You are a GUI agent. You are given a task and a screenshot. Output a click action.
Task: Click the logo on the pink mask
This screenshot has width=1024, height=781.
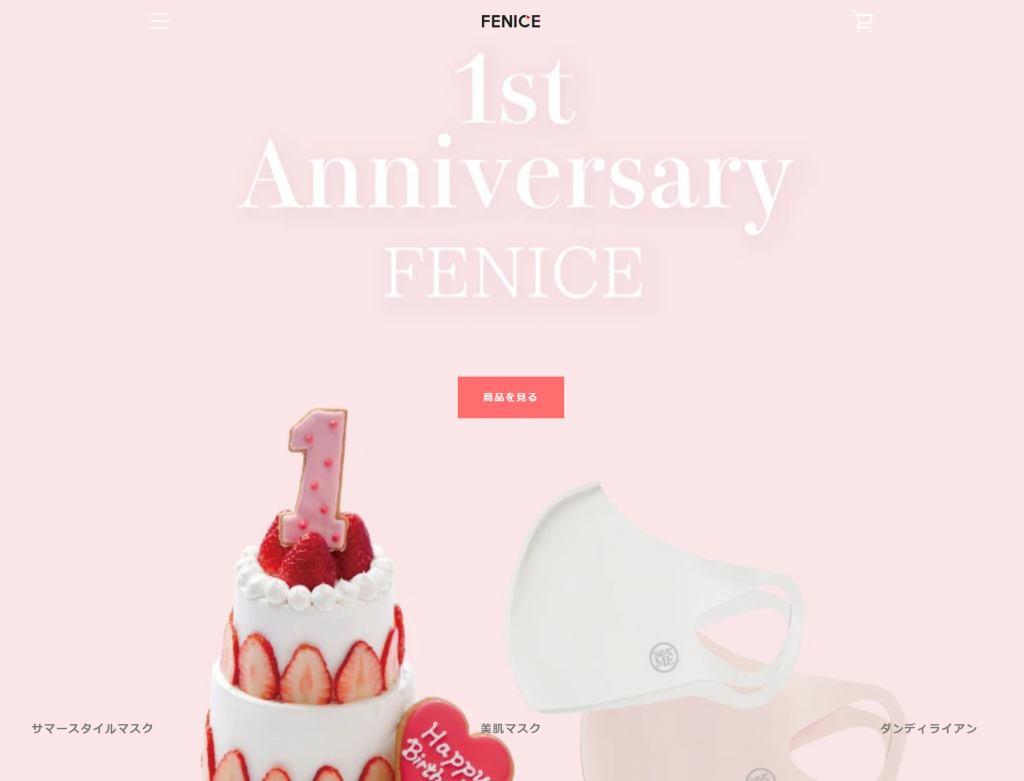[x=761, y=775]
